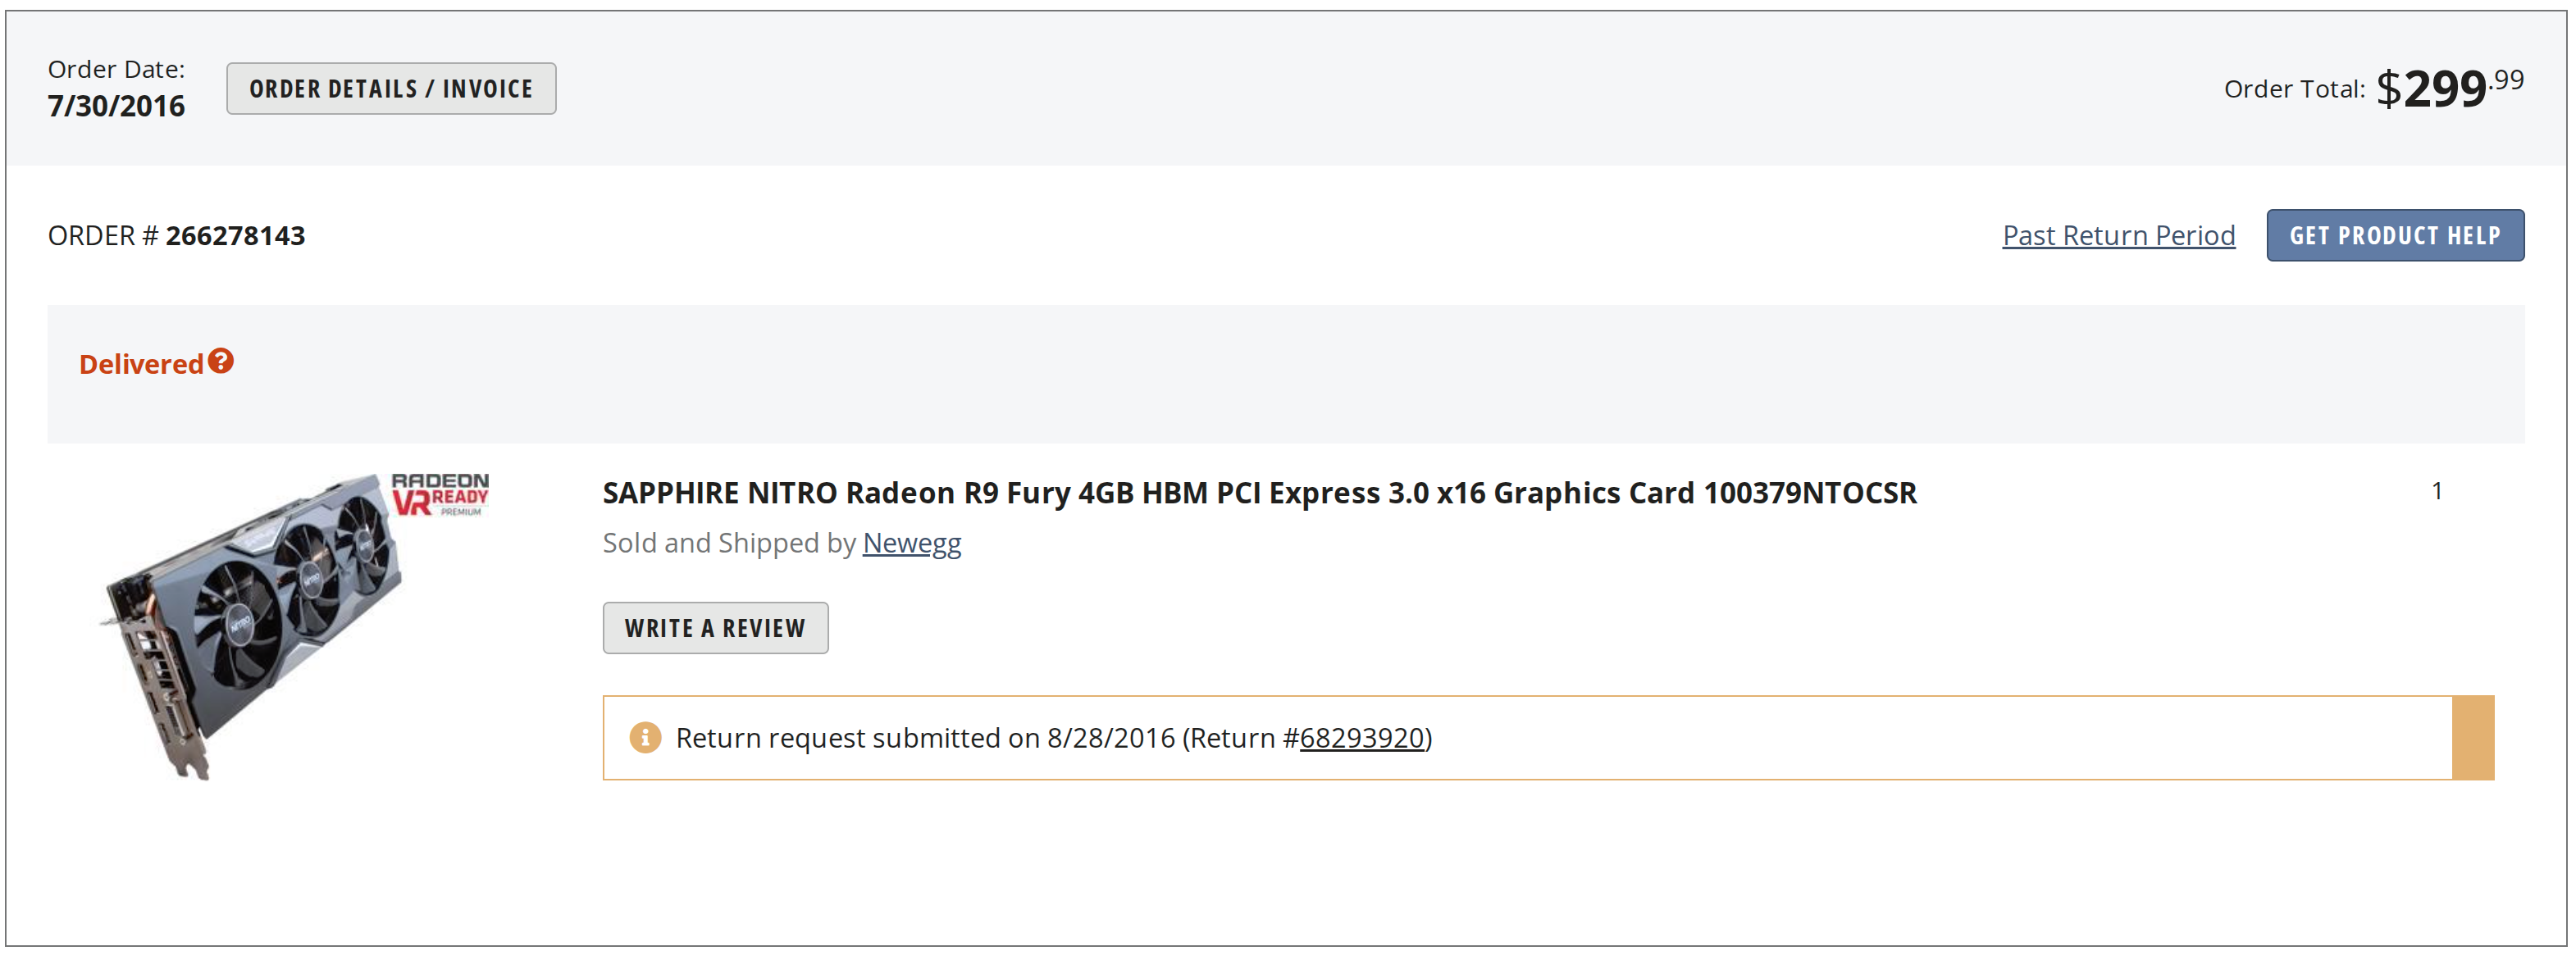Click the Get Product Help button
Screen dimensions: 2576x960
pyautogui.click(x=2395, y=236)
